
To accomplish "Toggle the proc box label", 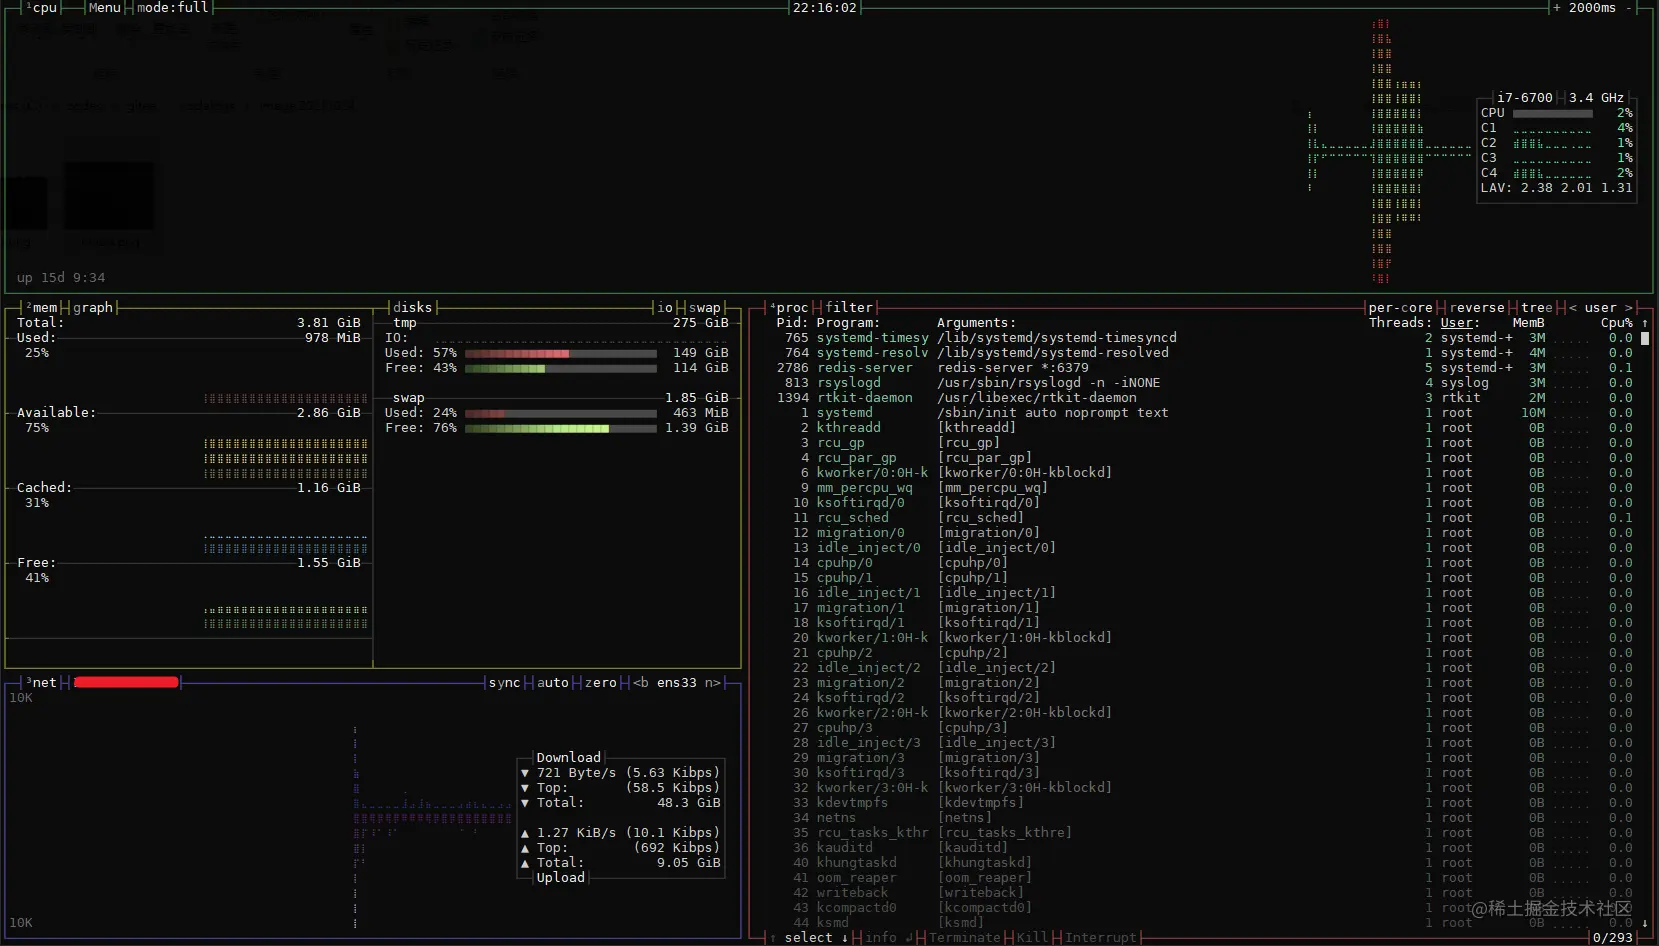I will (789, 307).
